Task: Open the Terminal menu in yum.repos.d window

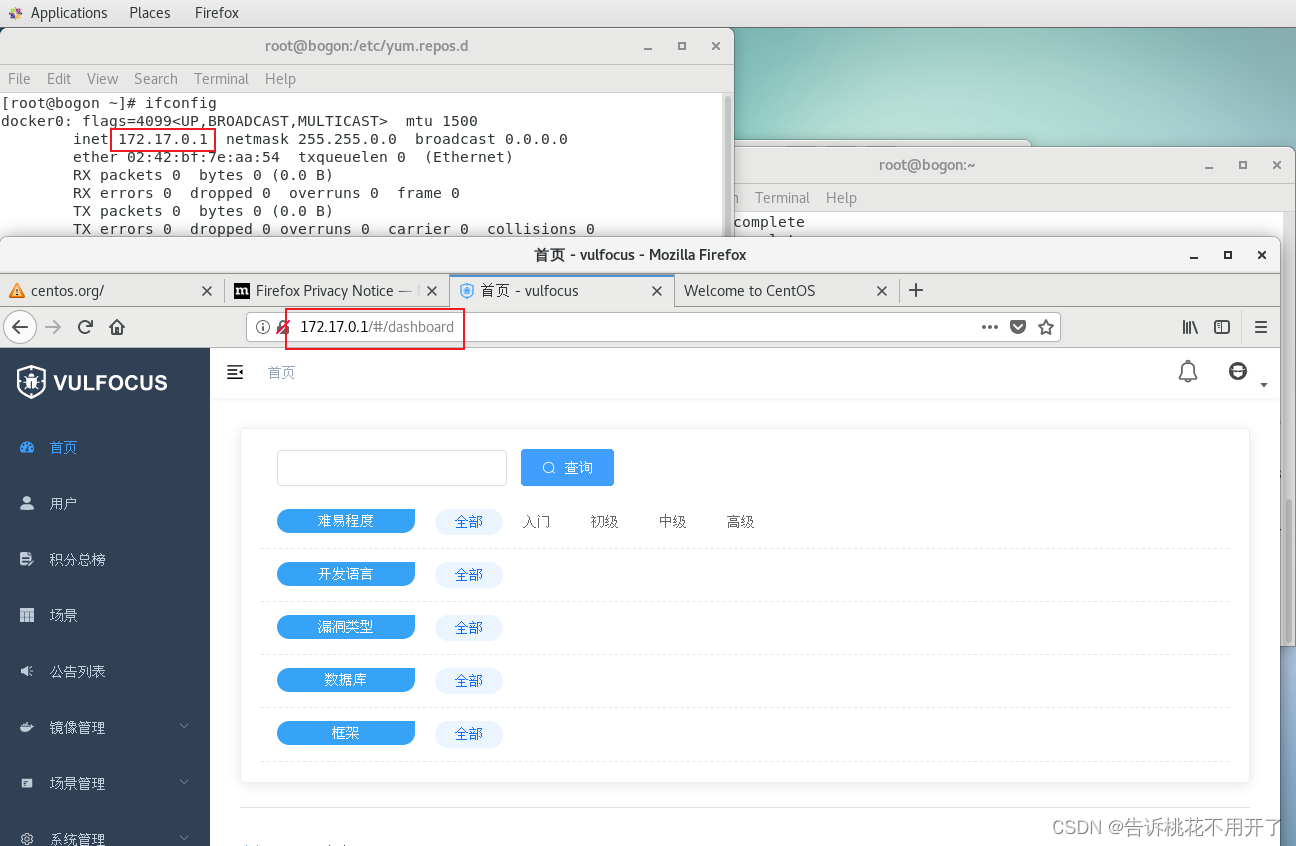Action: (221, 78)
